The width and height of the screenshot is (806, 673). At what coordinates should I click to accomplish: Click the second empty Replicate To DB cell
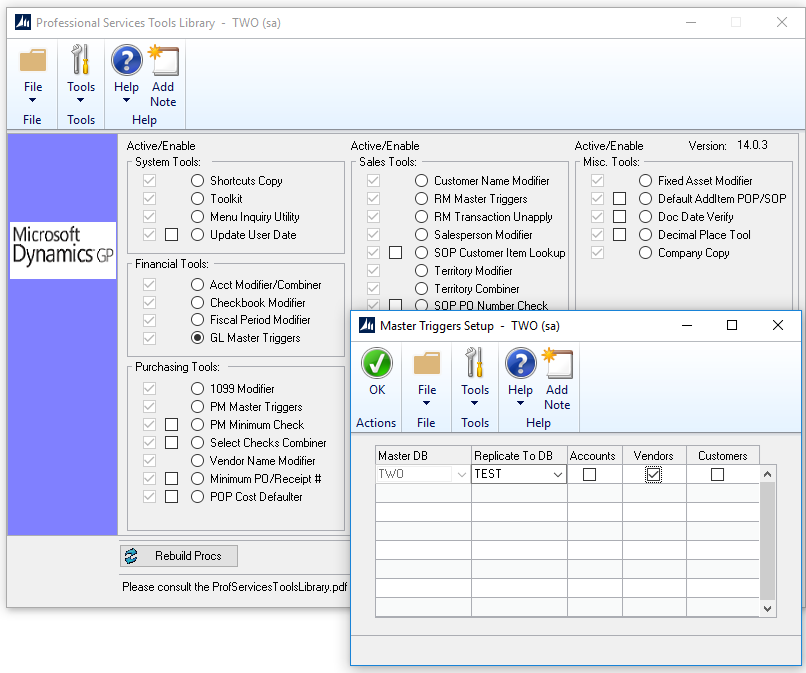[x=519, y=512]
